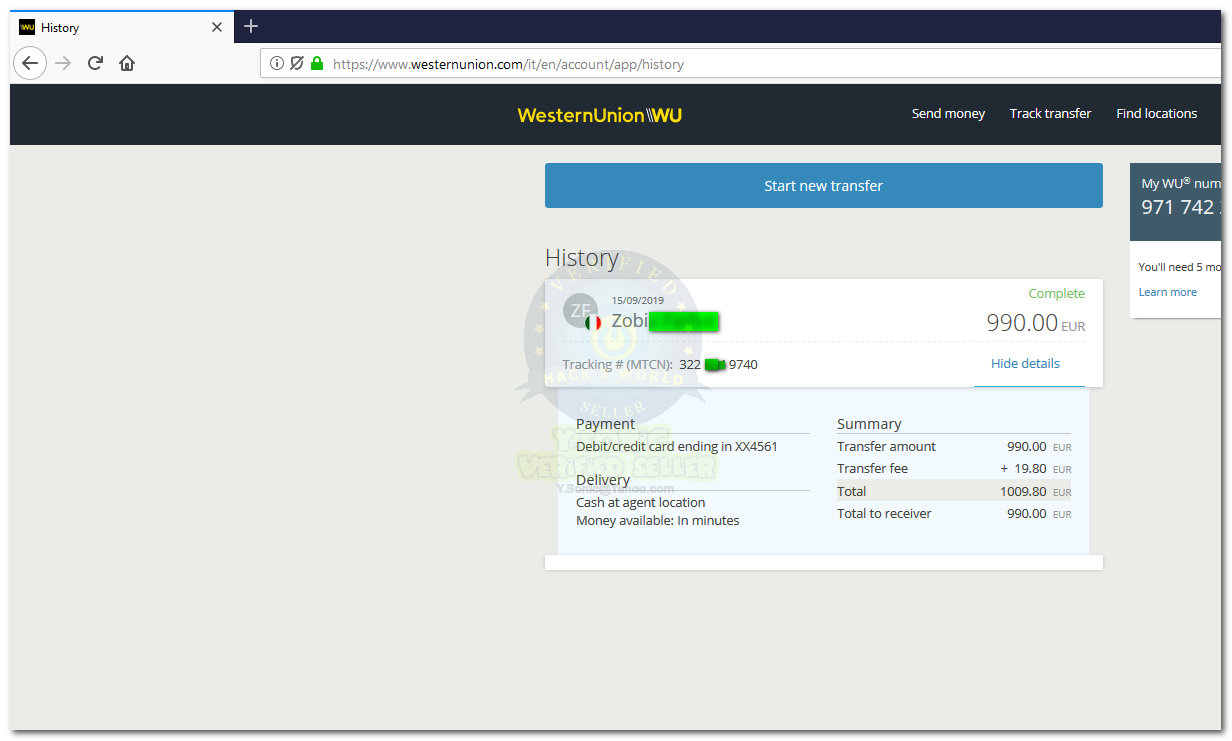Click the Total to receiver label
Image resolution: width=1232 pixels, height=741 pixels.
coord(884,514)
